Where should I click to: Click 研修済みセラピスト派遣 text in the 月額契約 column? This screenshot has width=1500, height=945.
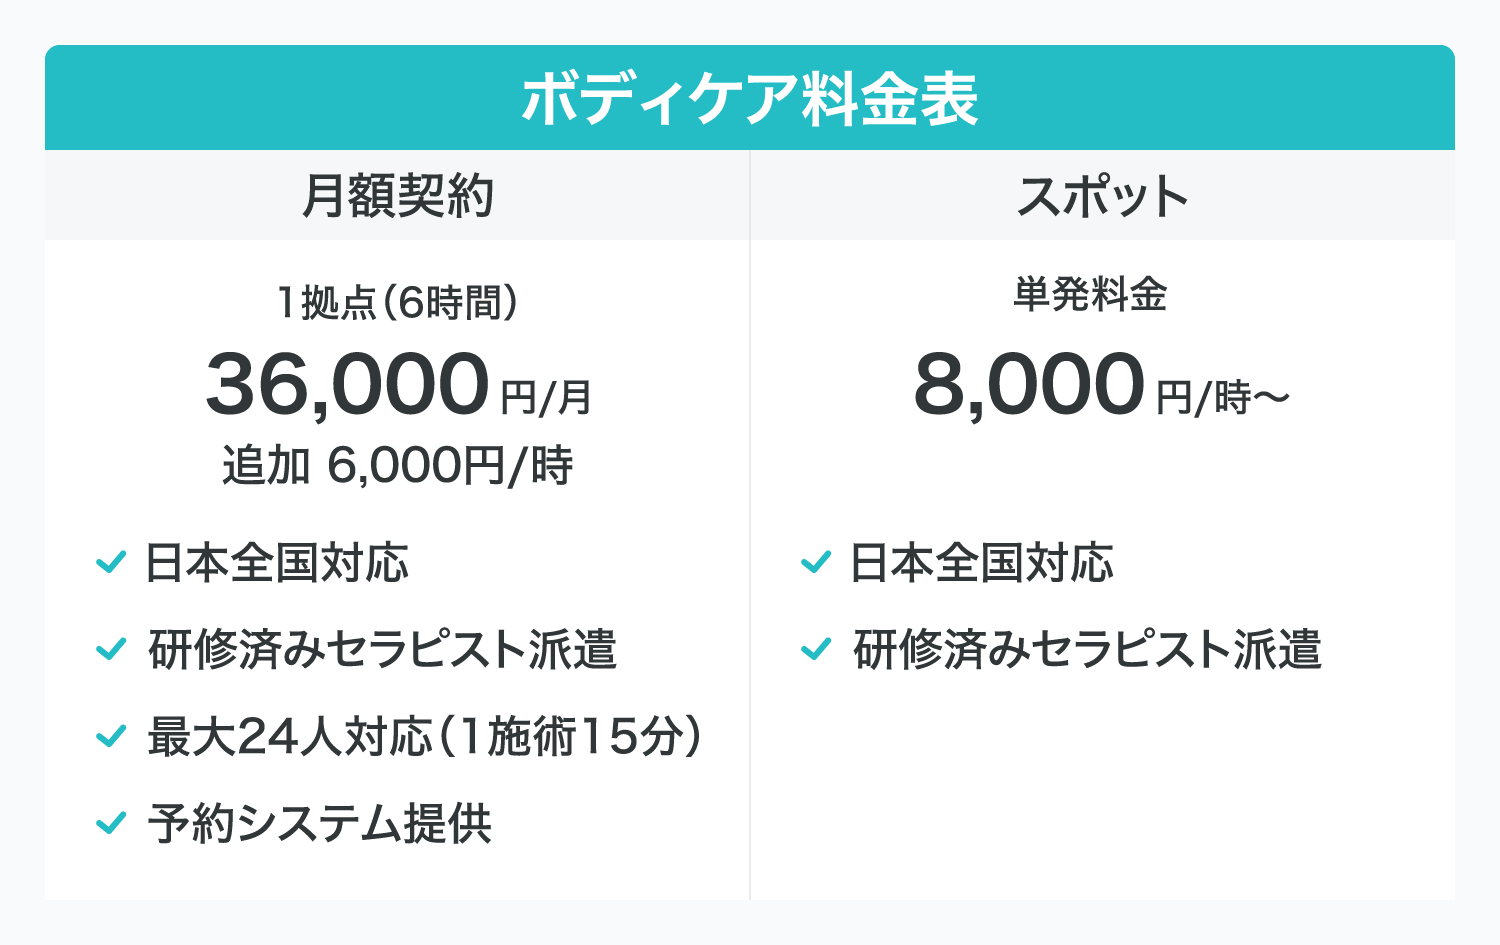pos(382,650)
